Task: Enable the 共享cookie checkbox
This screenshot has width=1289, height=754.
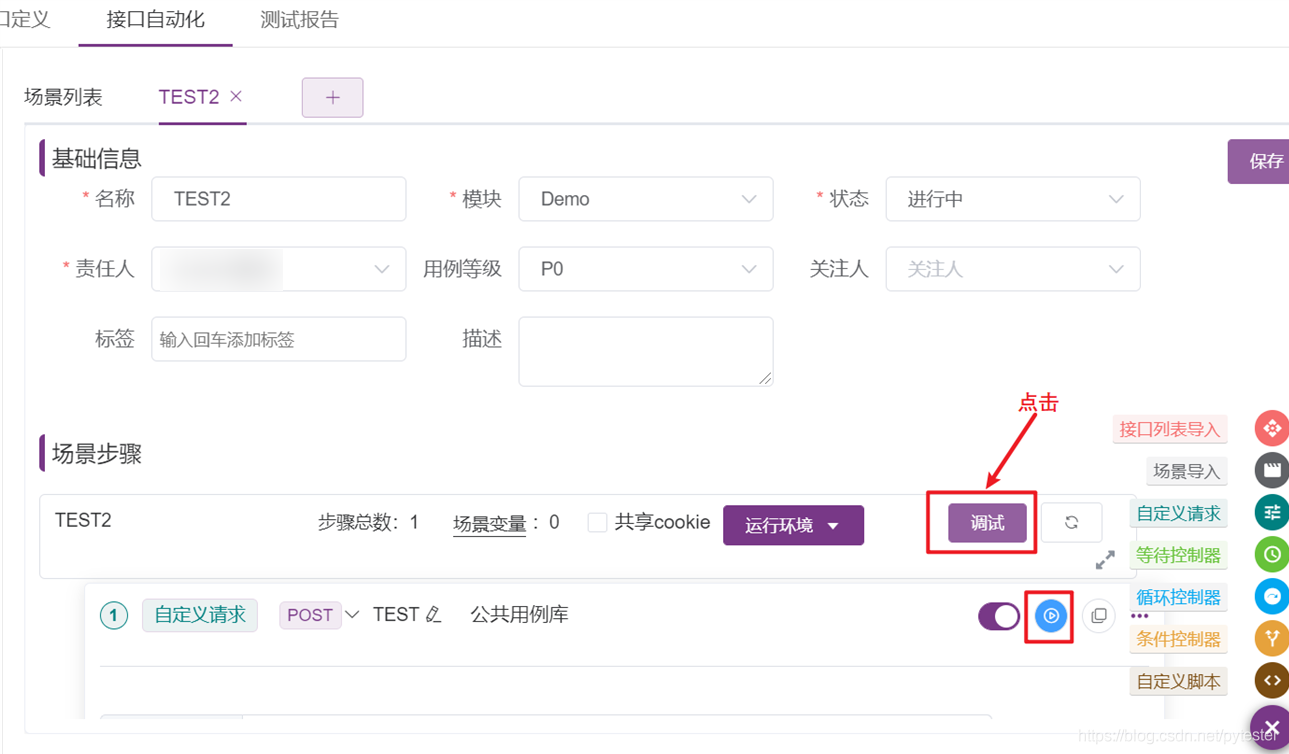Action: [597, 523]
